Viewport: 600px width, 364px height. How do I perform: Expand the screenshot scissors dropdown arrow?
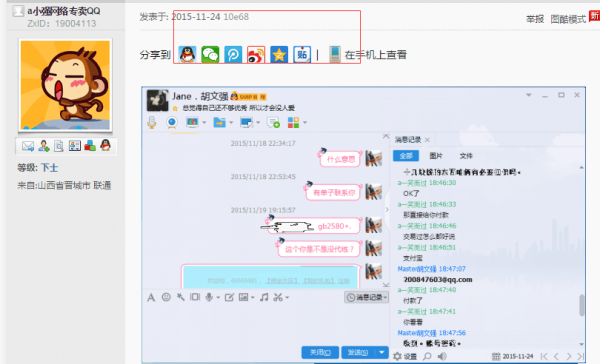click(x=287, y=297)
